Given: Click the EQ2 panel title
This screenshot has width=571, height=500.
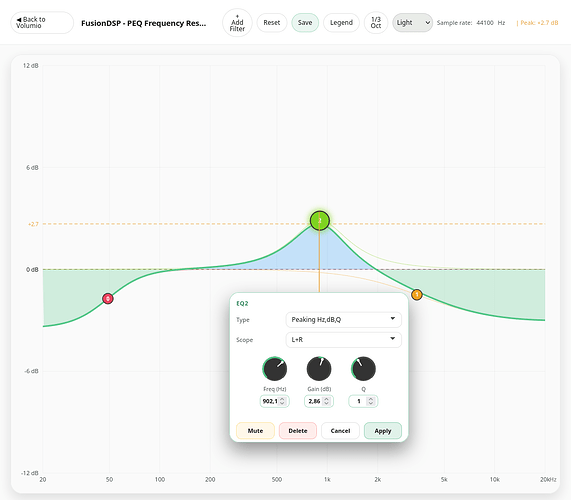Looking at the screenshot, I should click(x=242, y=303).
